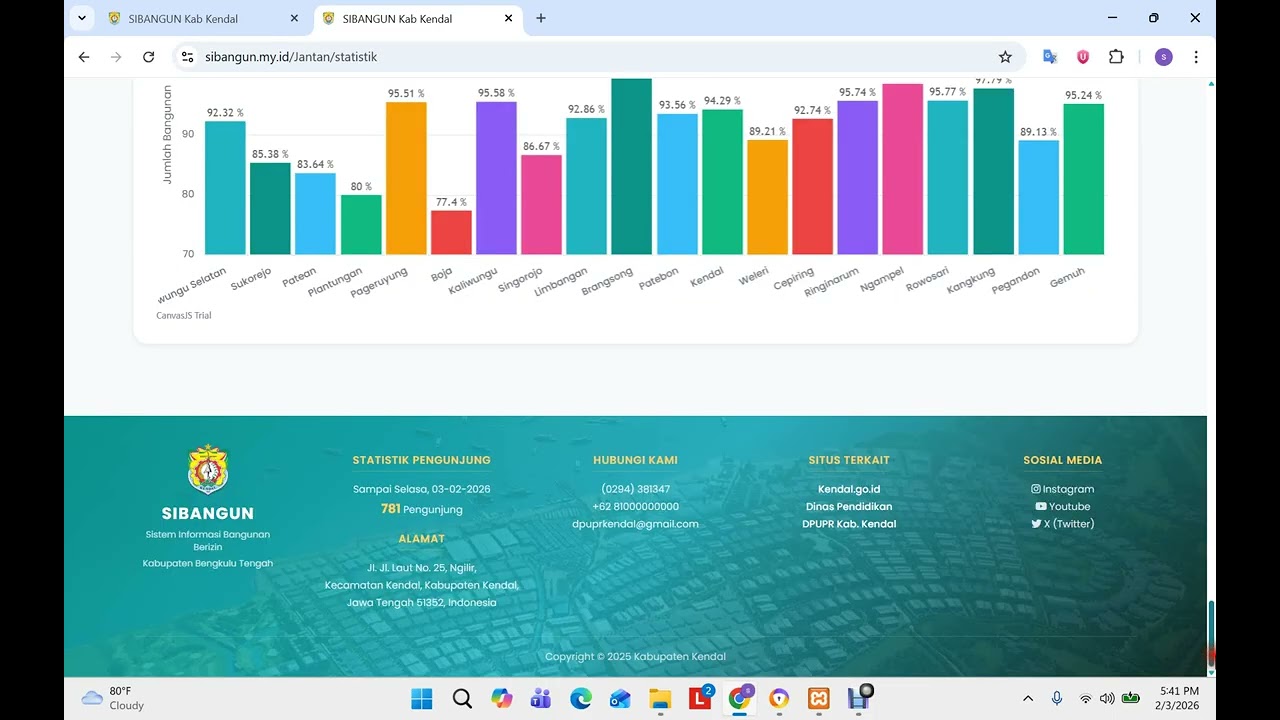View site information icon in address bar
Image resolution: width=1280 pixels, height=720 pixels.
pyautogui.click(x=187, y=57)
